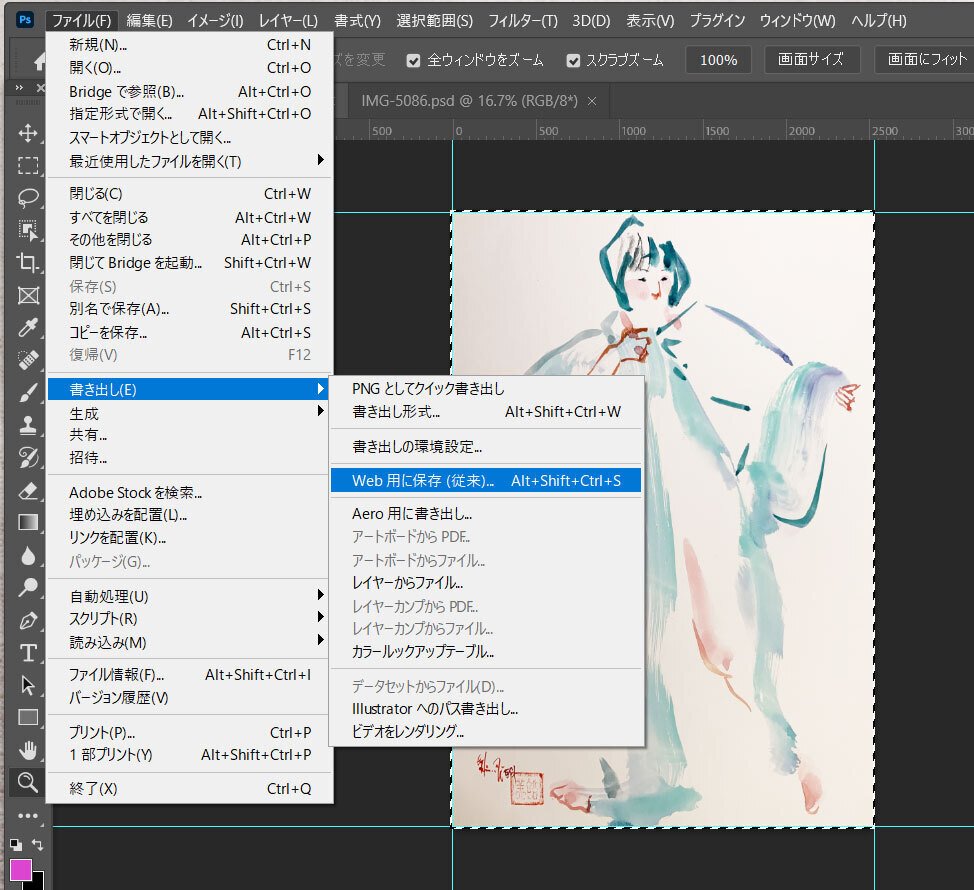Click the Photoshop Ps logo icon

(25, 20)
